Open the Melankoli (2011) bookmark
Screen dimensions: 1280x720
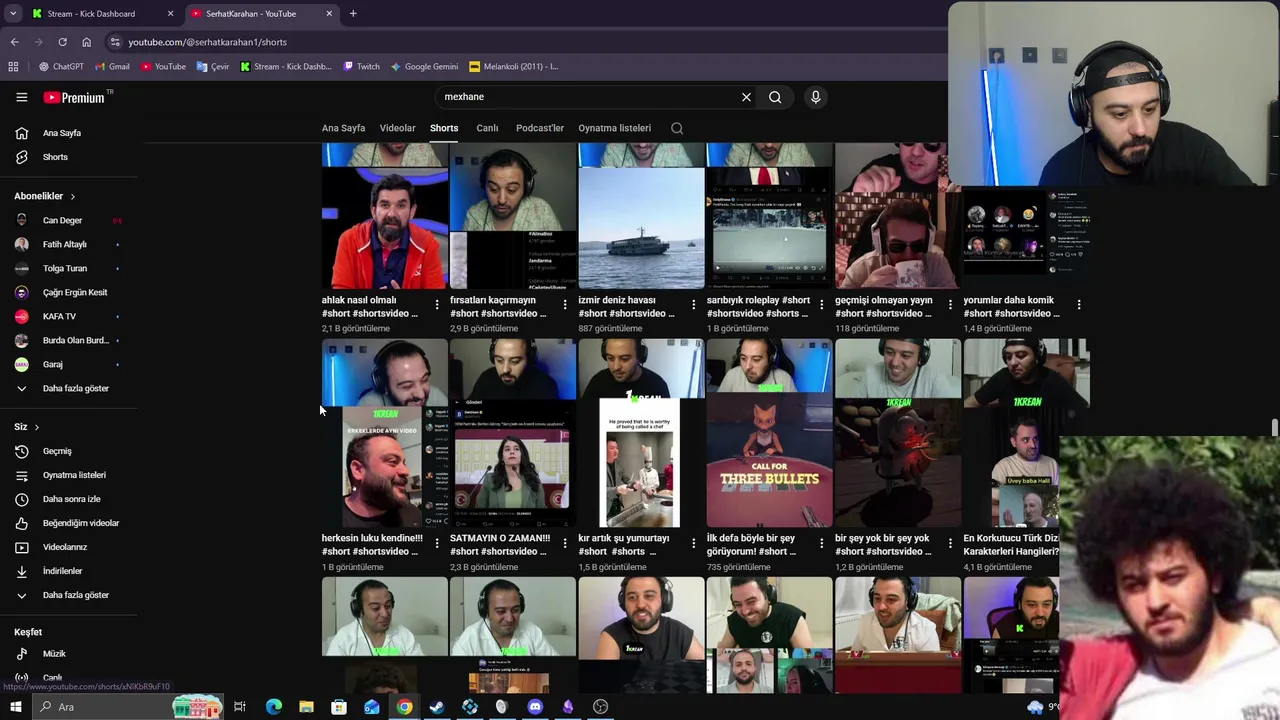point(513,67)
